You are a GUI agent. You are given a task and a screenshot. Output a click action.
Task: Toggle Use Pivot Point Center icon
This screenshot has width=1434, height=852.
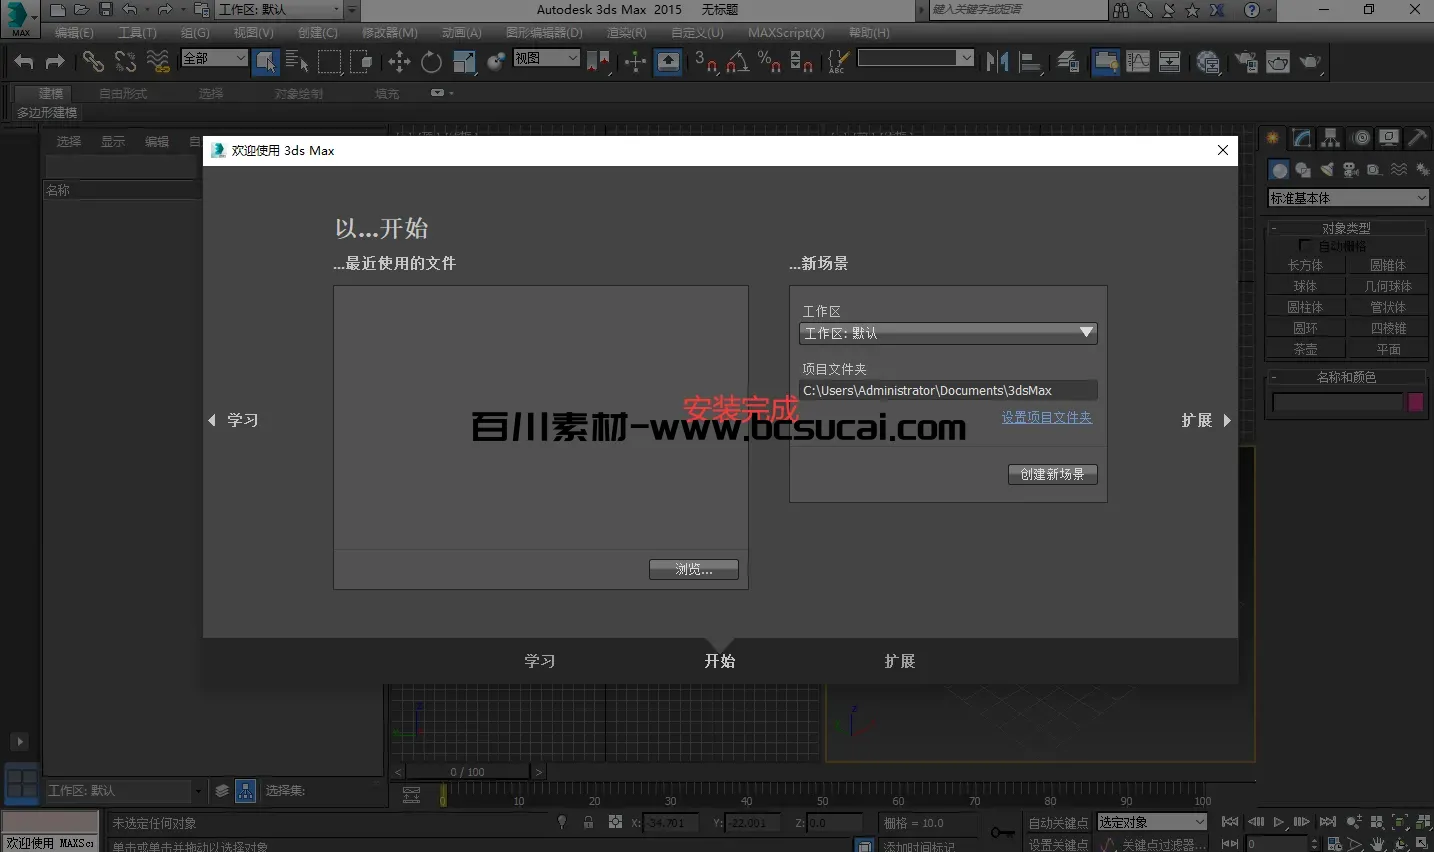598,62
